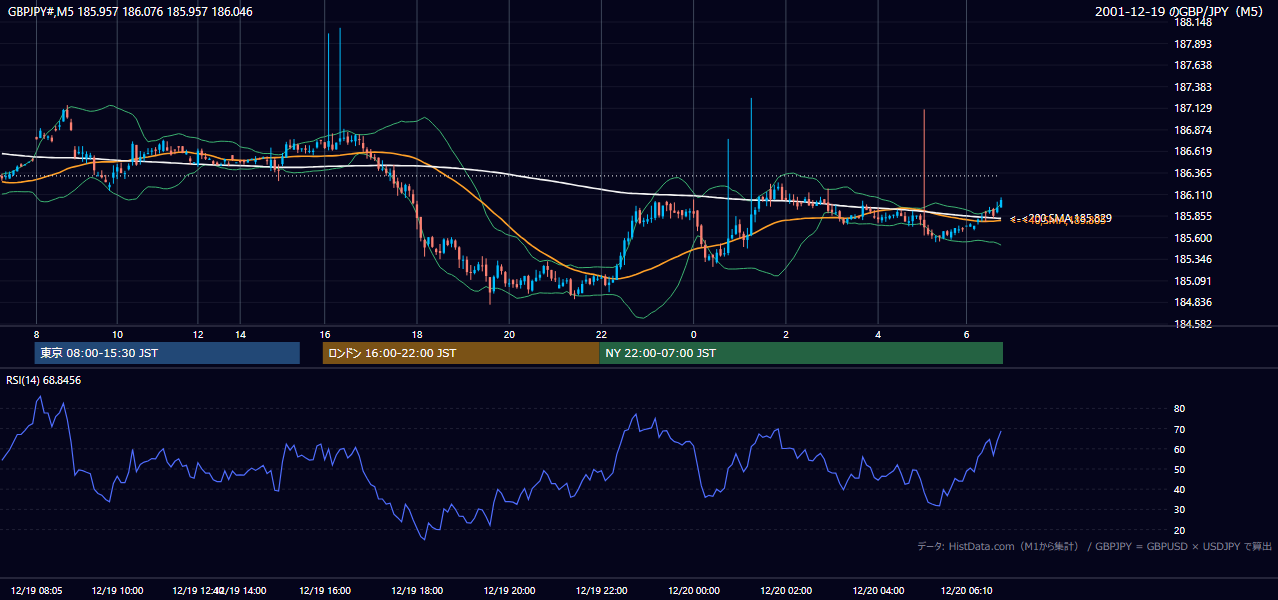
Task: Click hour label 16 under price chart
Action: 325,334
